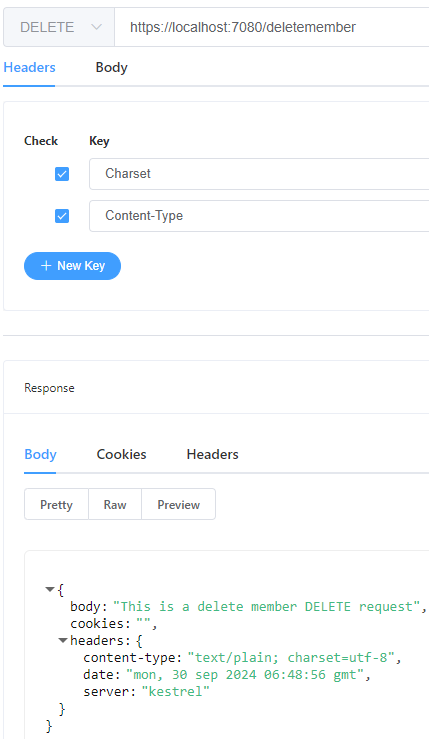
Task: Uncheck the Charset header checkbox
Action: [62, 174]
